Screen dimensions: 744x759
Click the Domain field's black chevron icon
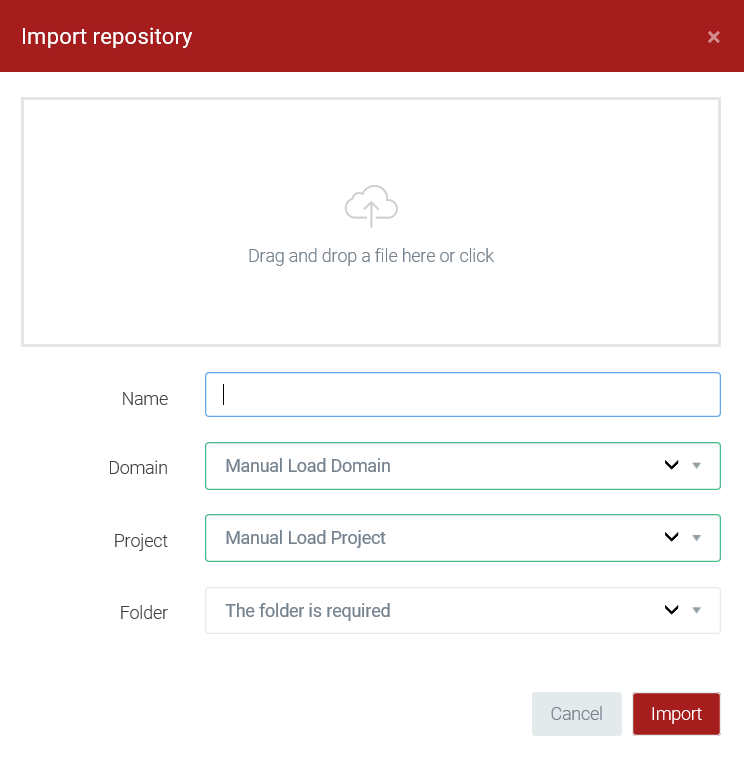pyautogui.click(x=672, y=466)
